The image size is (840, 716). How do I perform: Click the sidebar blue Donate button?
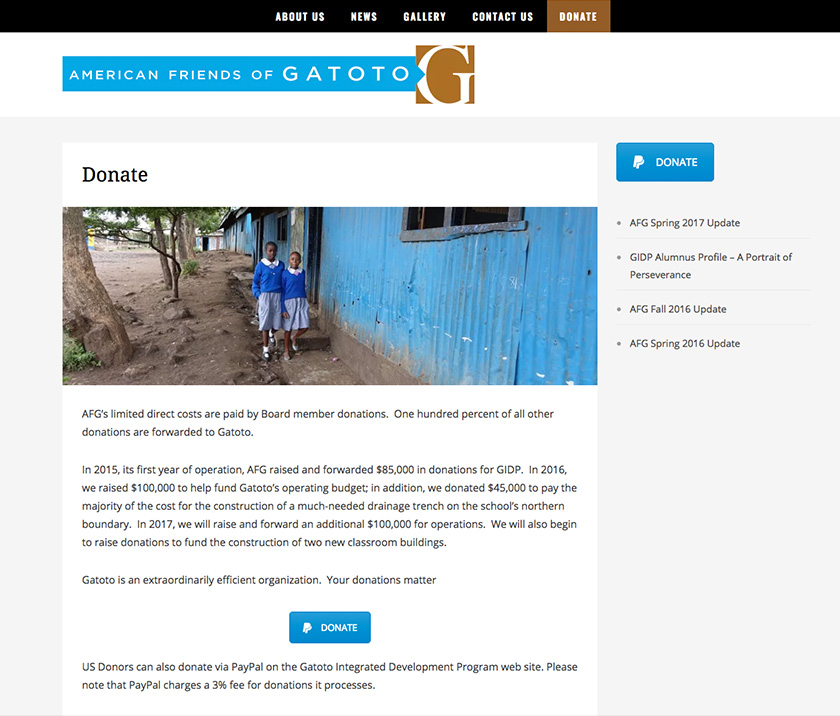(x=665, y=162)
